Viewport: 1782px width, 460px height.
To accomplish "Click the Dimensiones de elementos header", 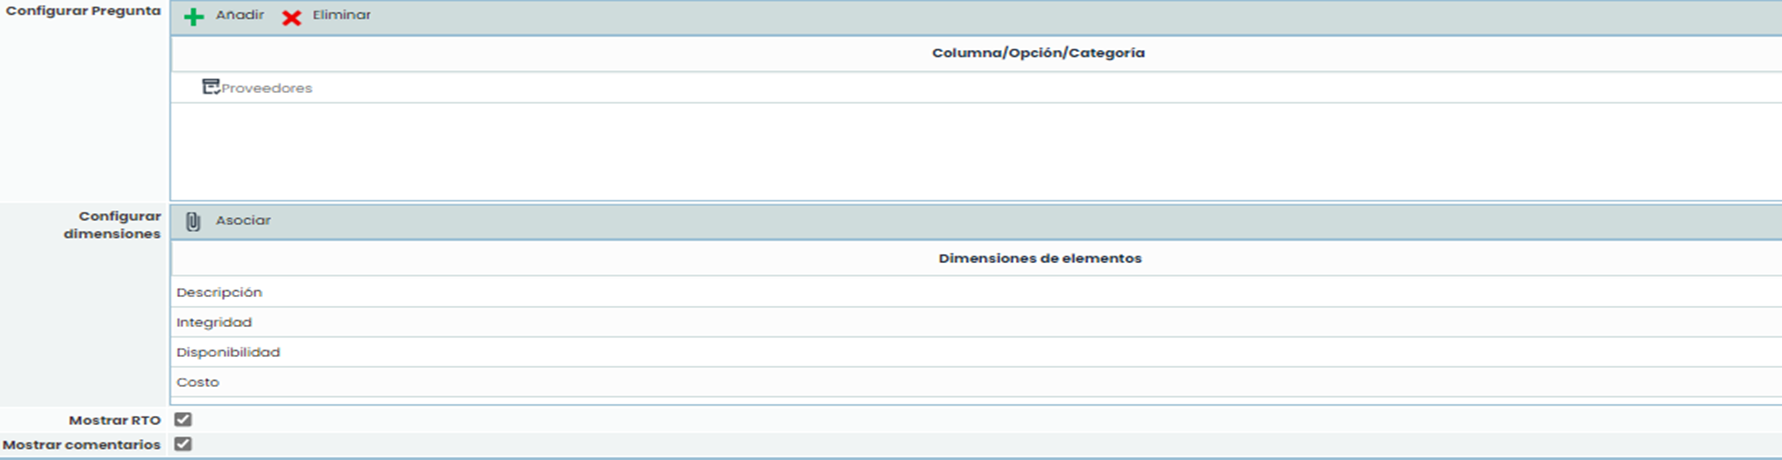I will 1040,258.
